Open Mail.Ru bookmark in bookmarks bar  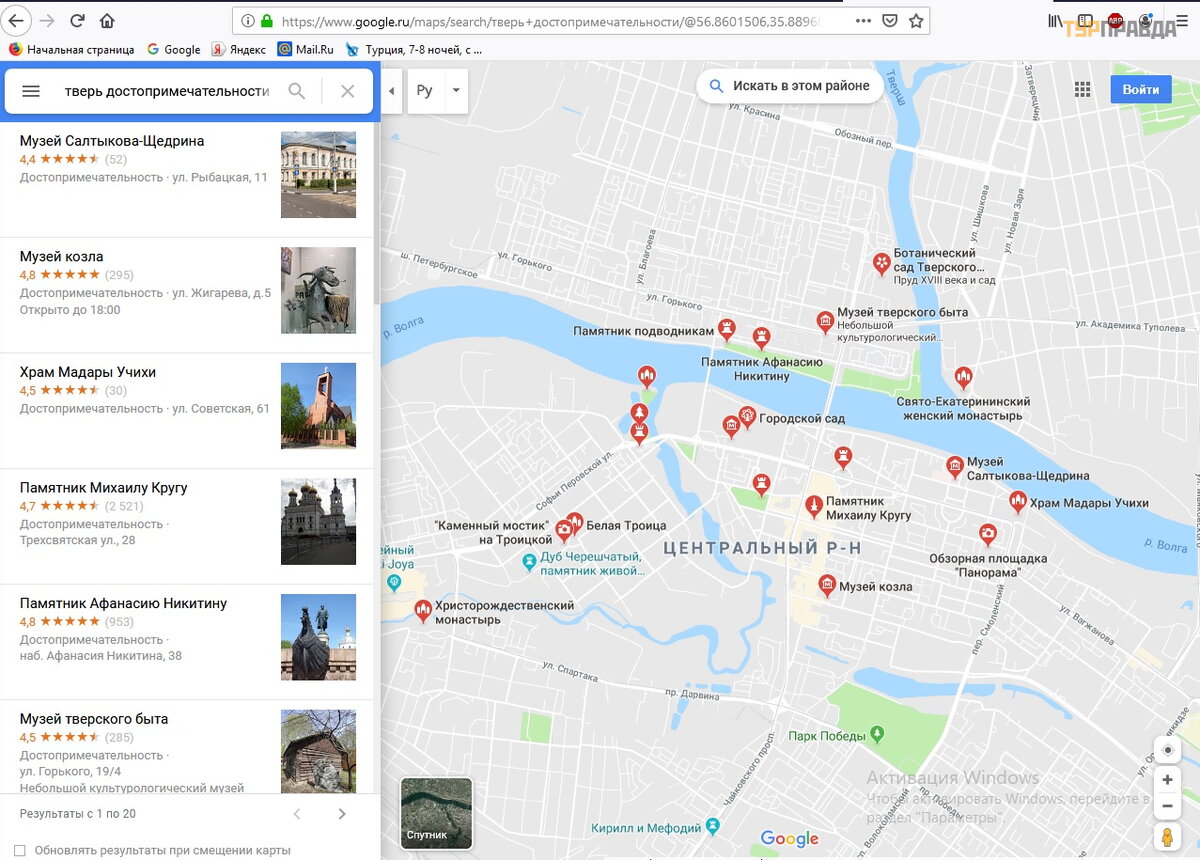pos(306,49)
